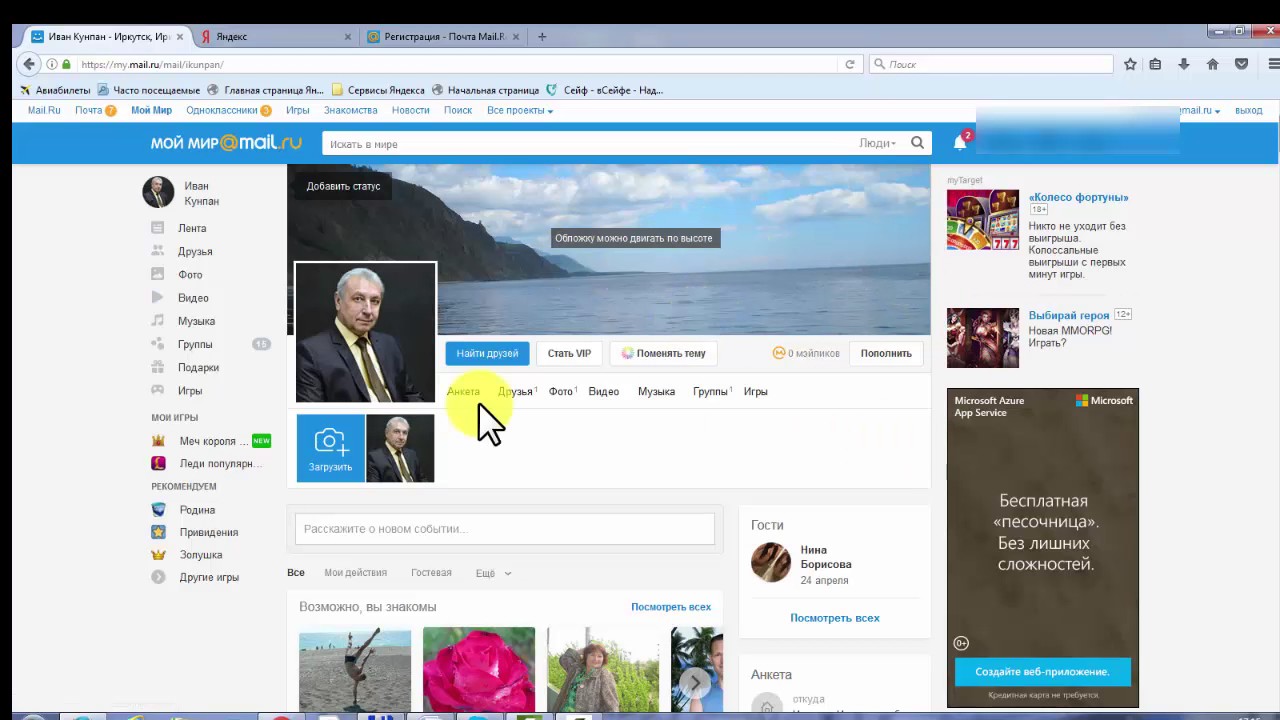
Task: Expand the Ещё feed filter dropdown
Action: 493,573
